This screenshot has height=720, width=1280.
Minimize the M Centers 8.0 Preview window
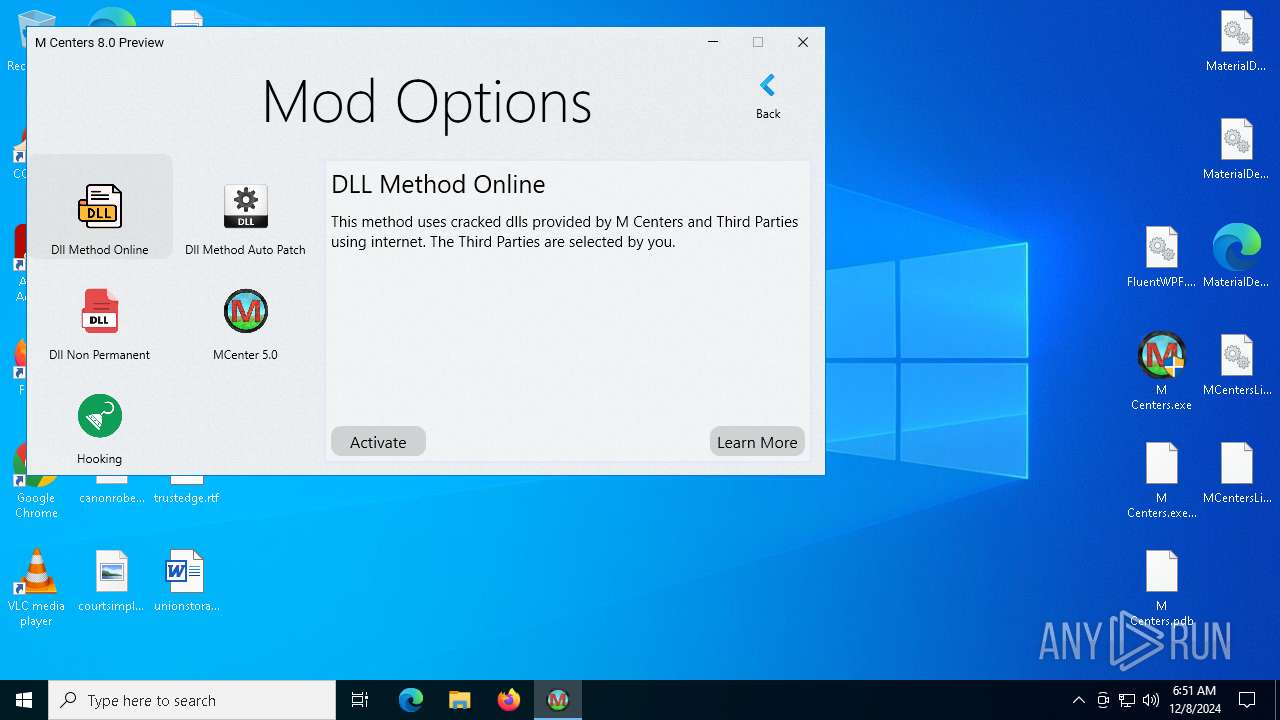point(713,42)
